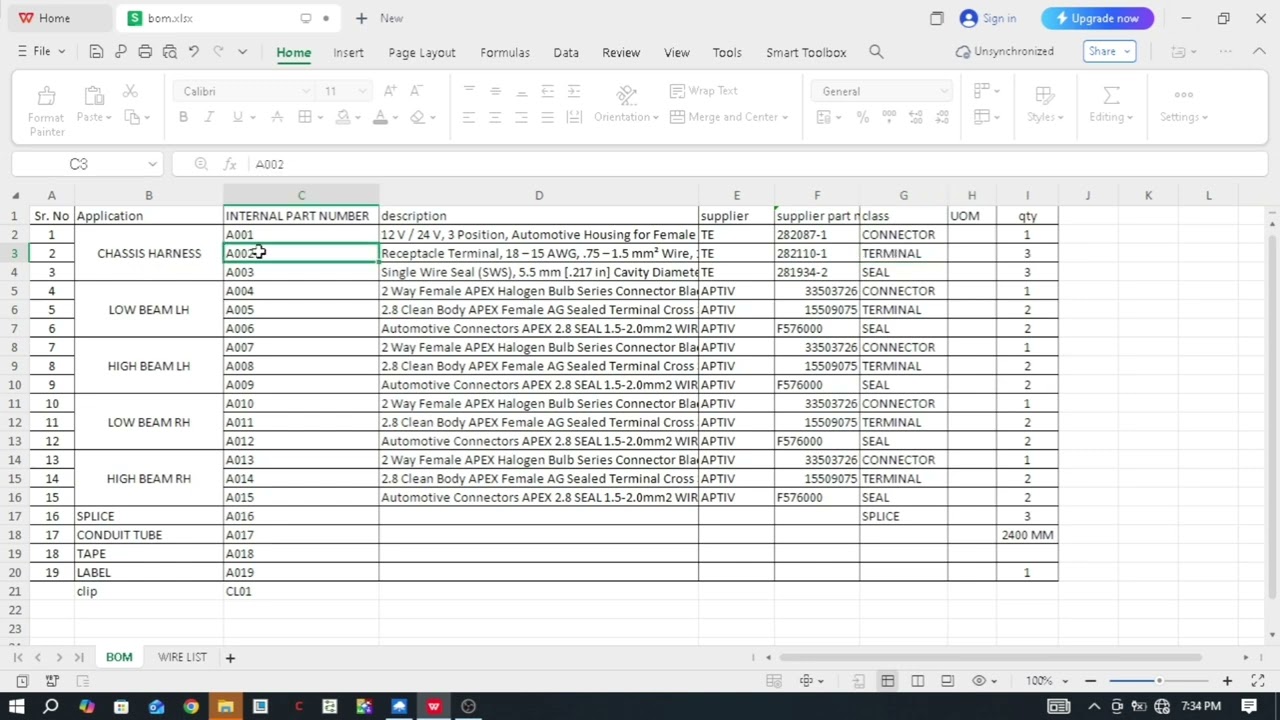Screen dimensions: 1280x720
Task: Toggle Underline formatting
Action: [x=237, y=117]
